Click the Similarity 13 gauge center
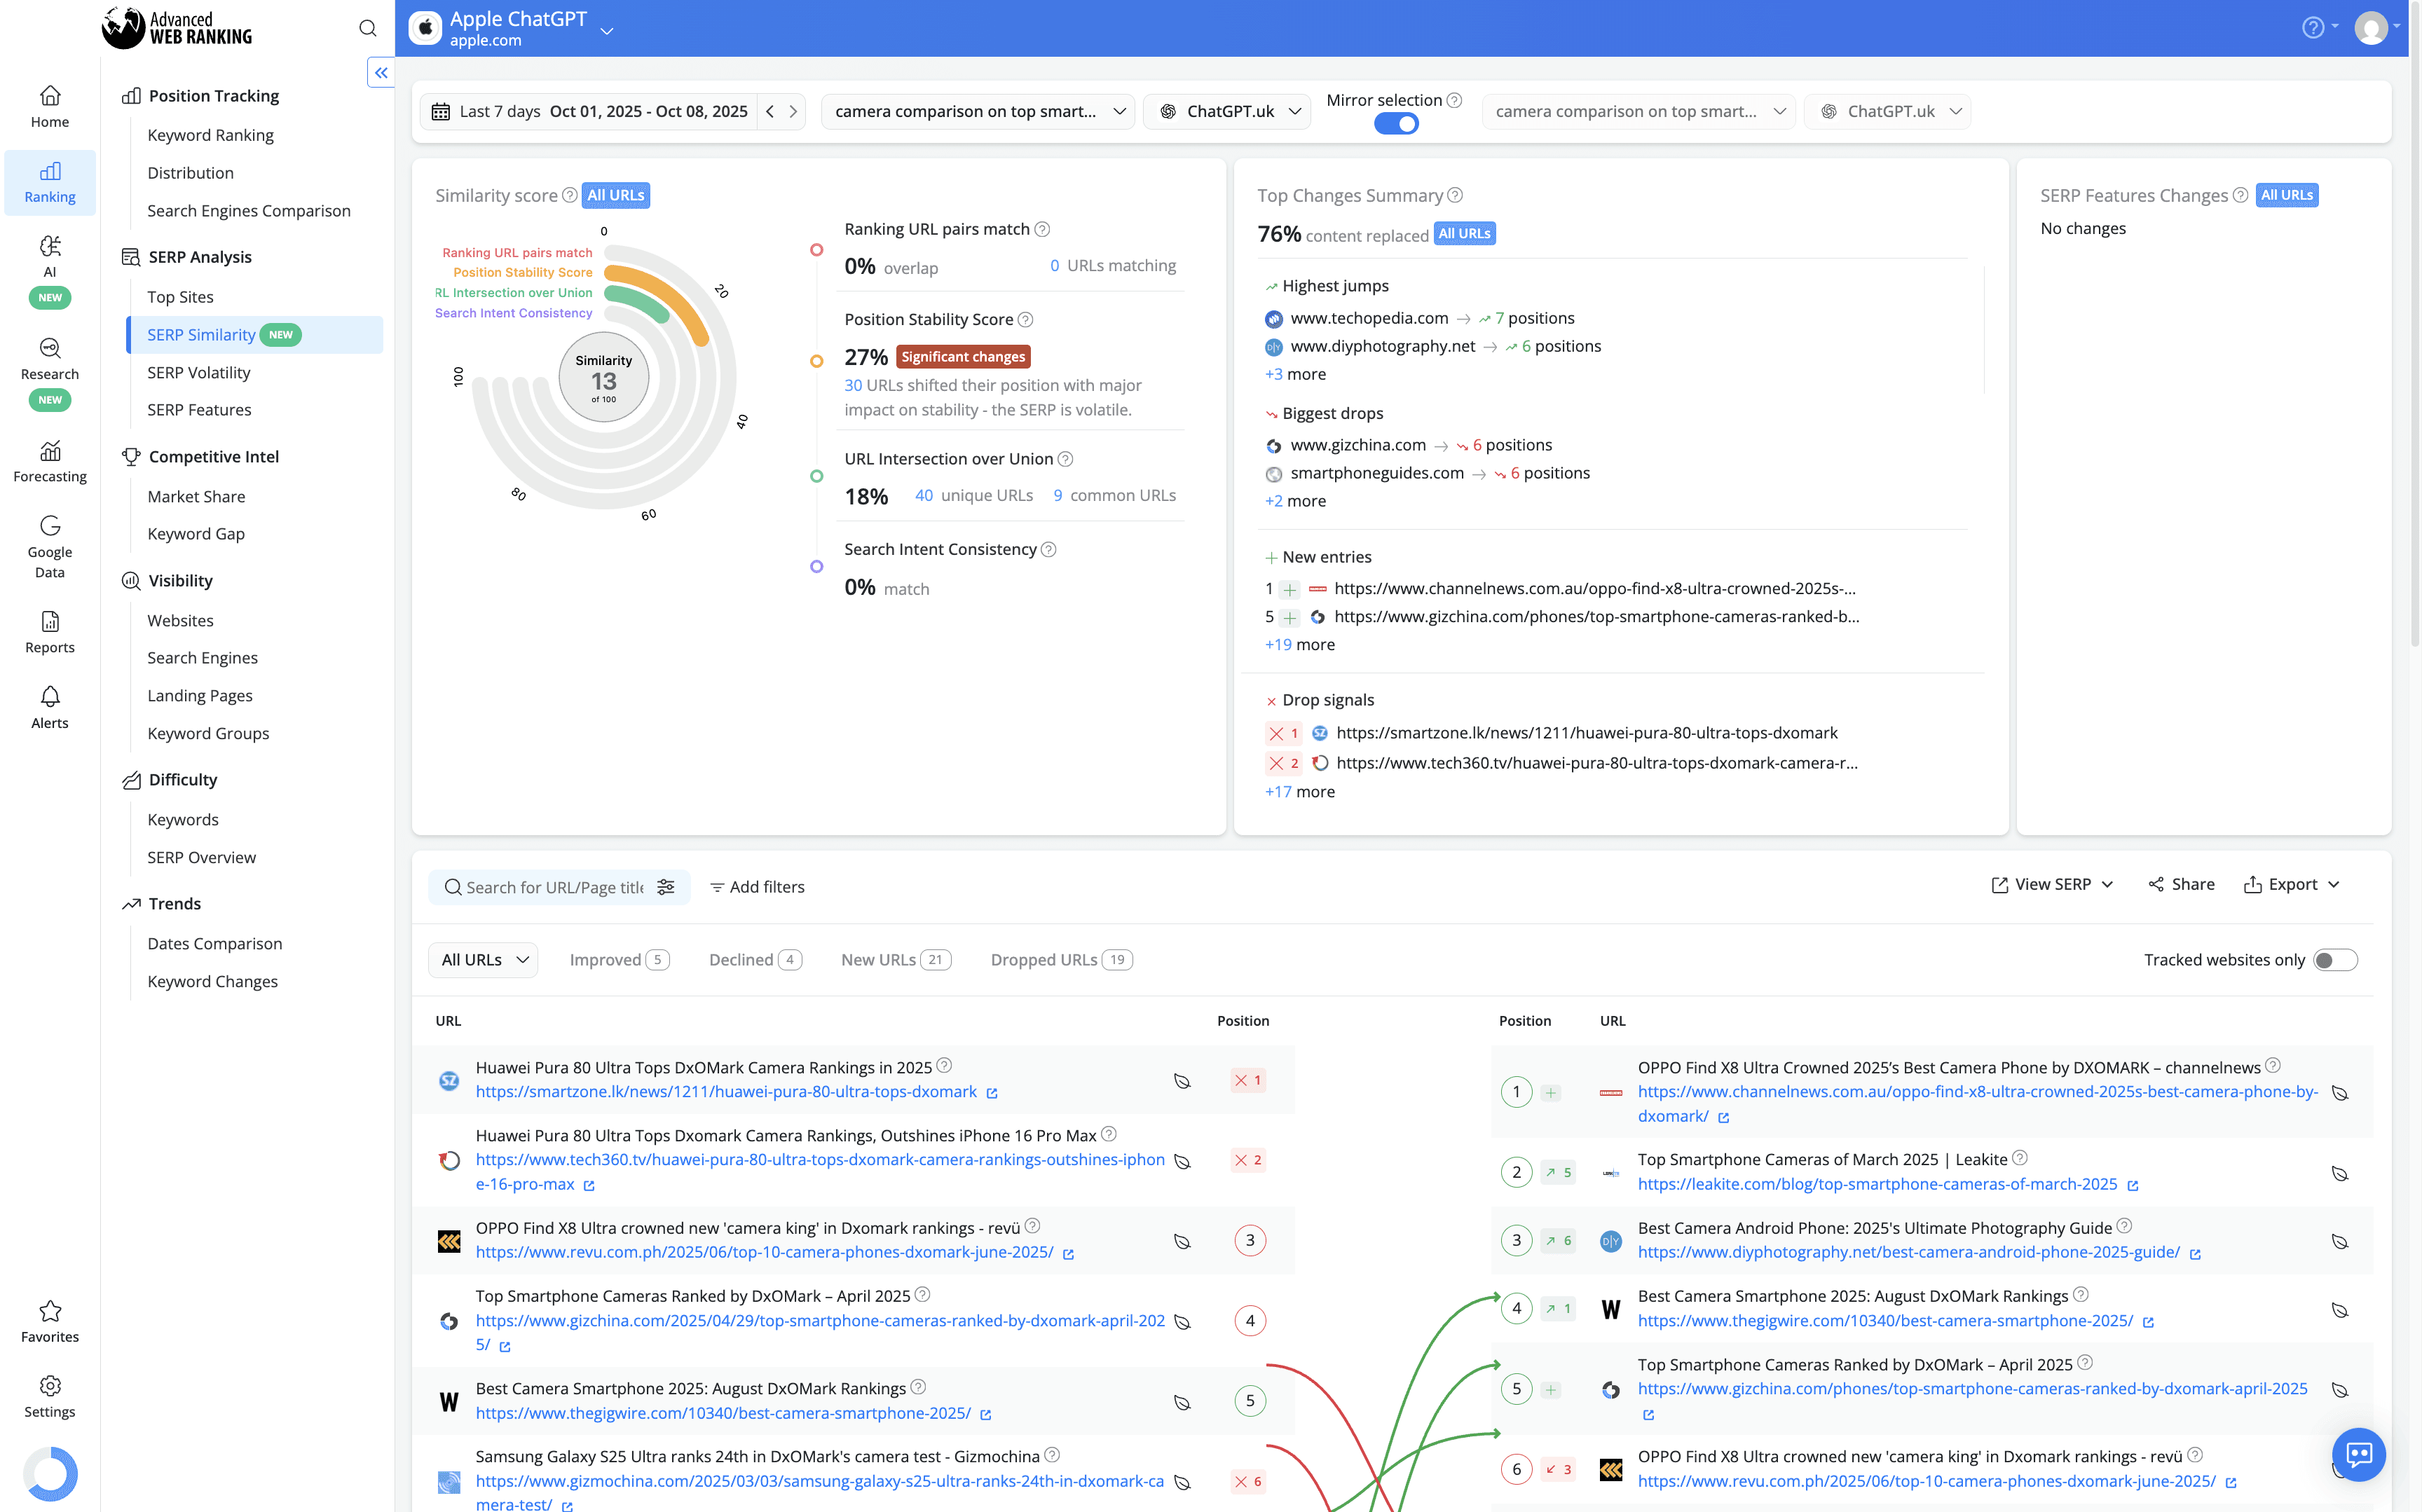Screen dimensions: 2422x1512 (x=603, y=378)
